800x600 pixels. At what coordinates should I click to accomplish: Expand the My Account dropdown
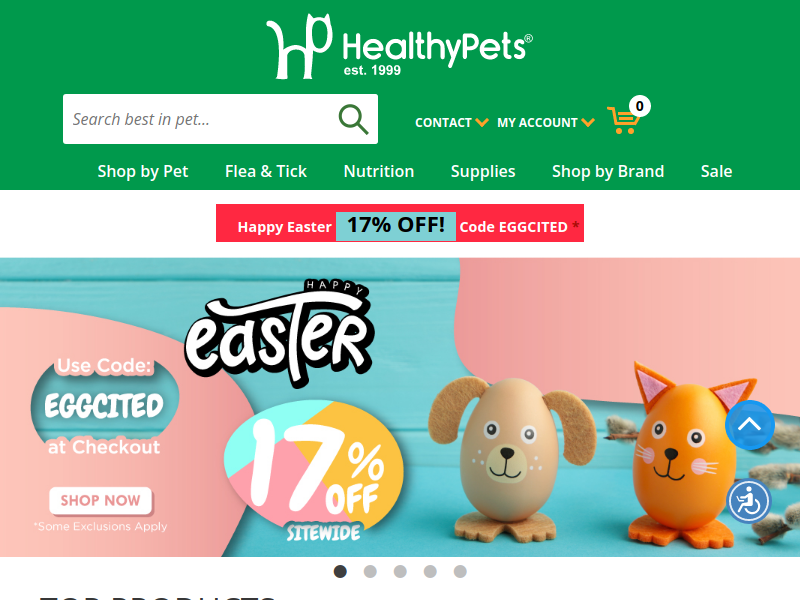[545, 122]
